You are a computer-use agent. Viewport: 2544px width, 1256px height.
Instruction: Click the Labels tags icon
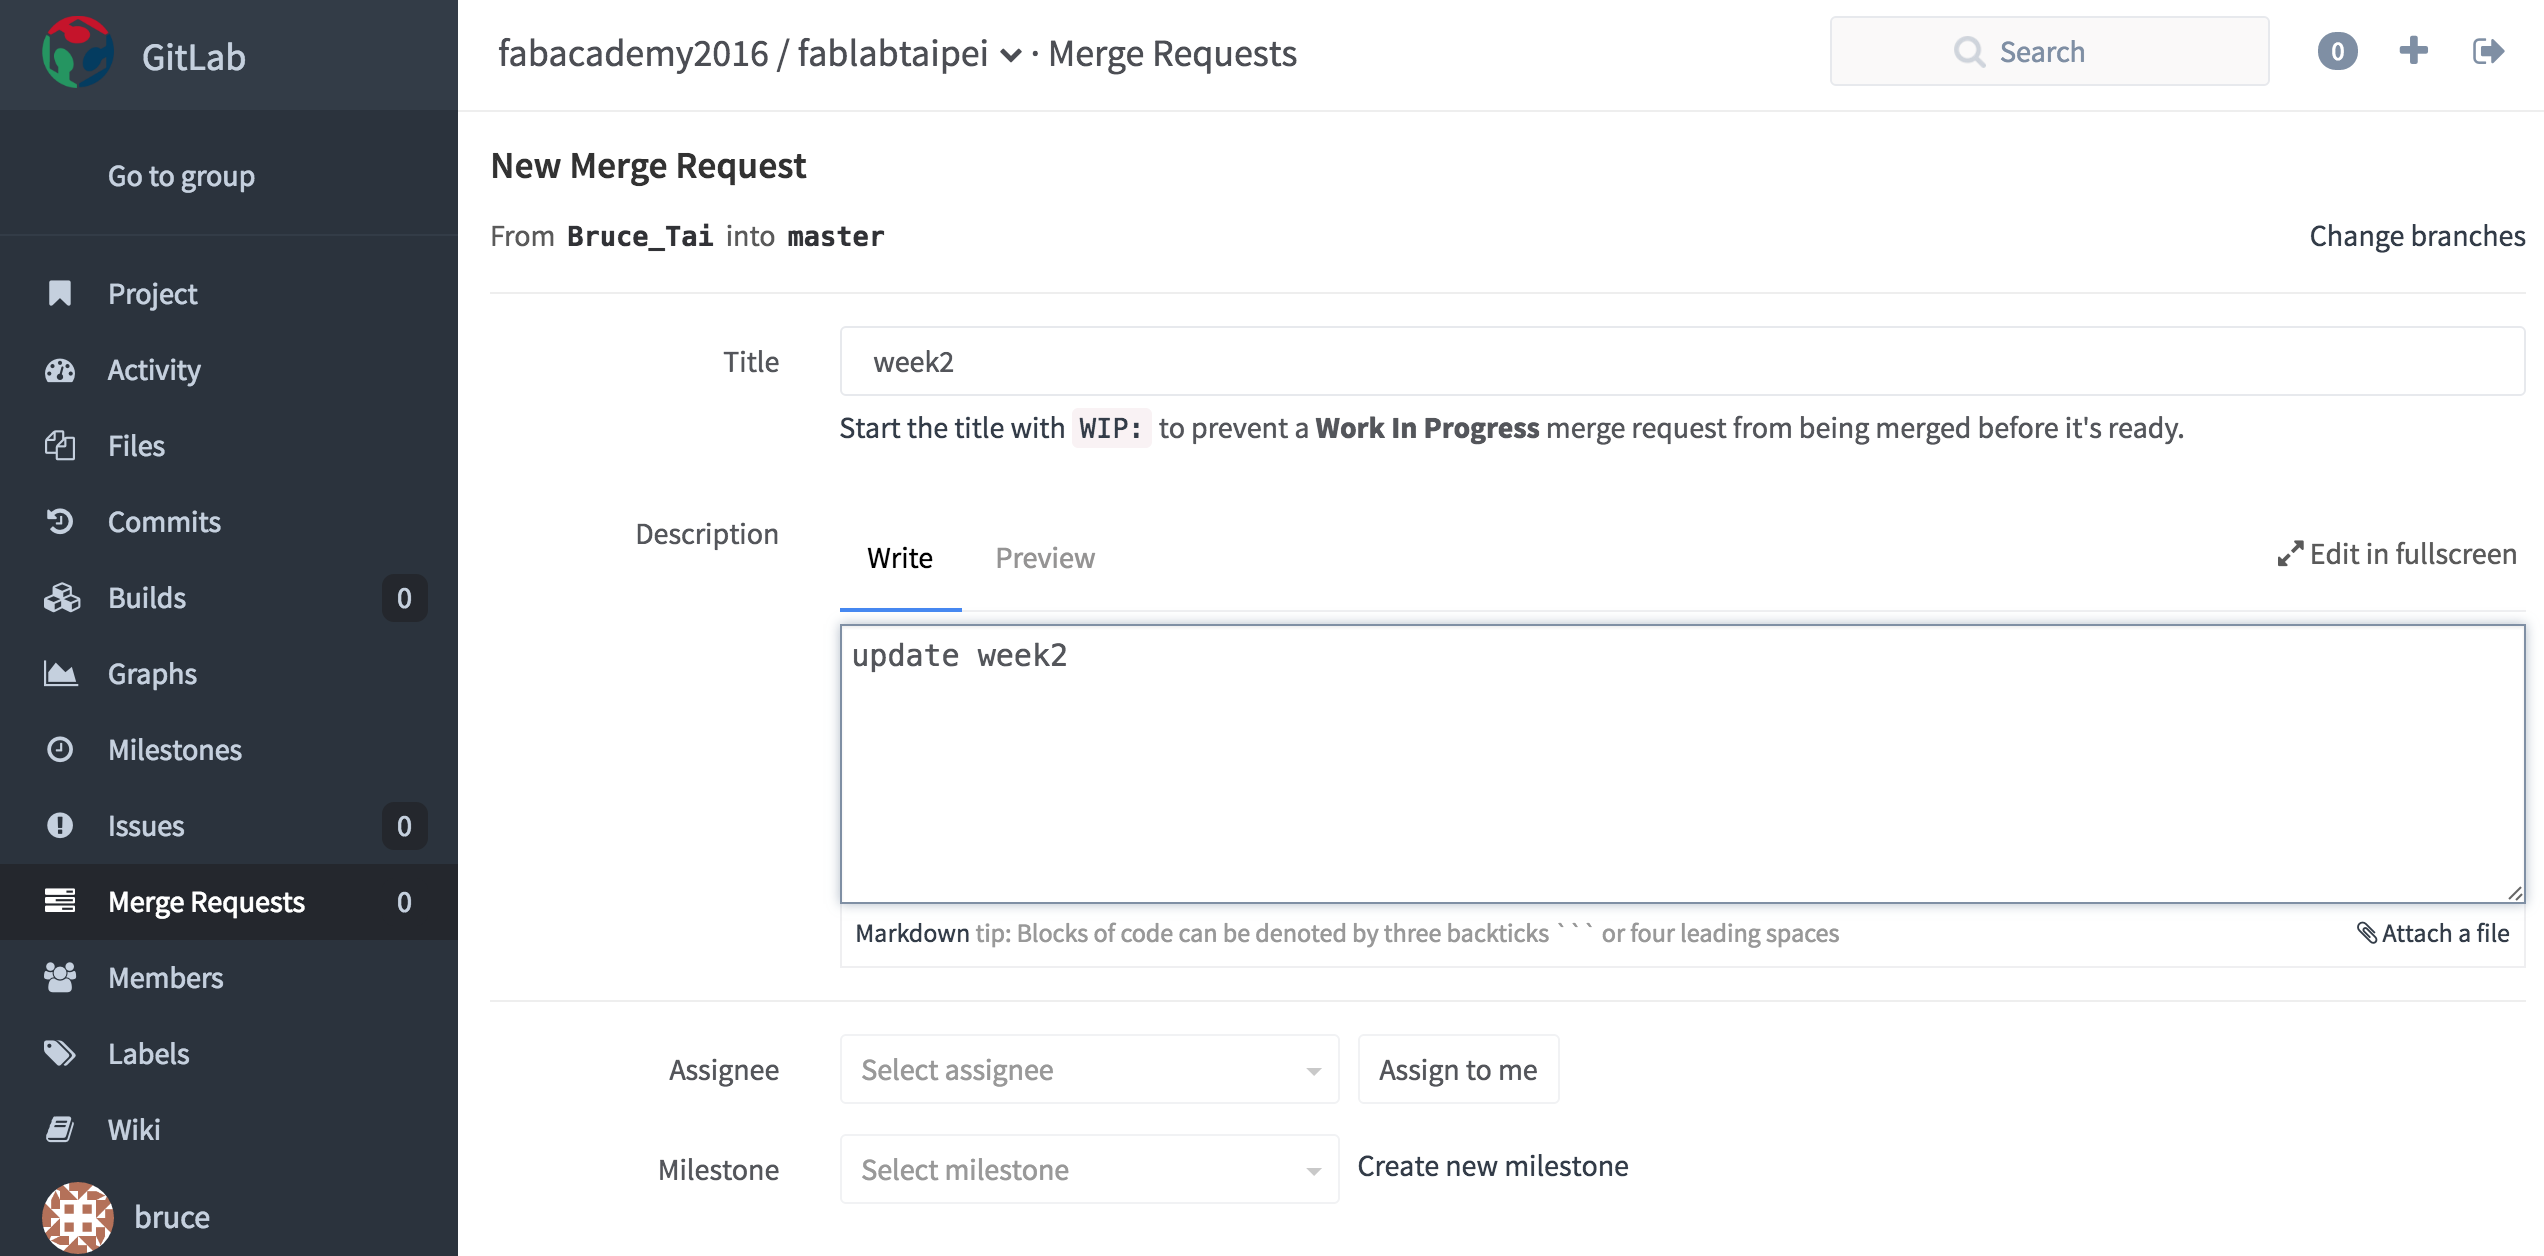[60, 1053]
